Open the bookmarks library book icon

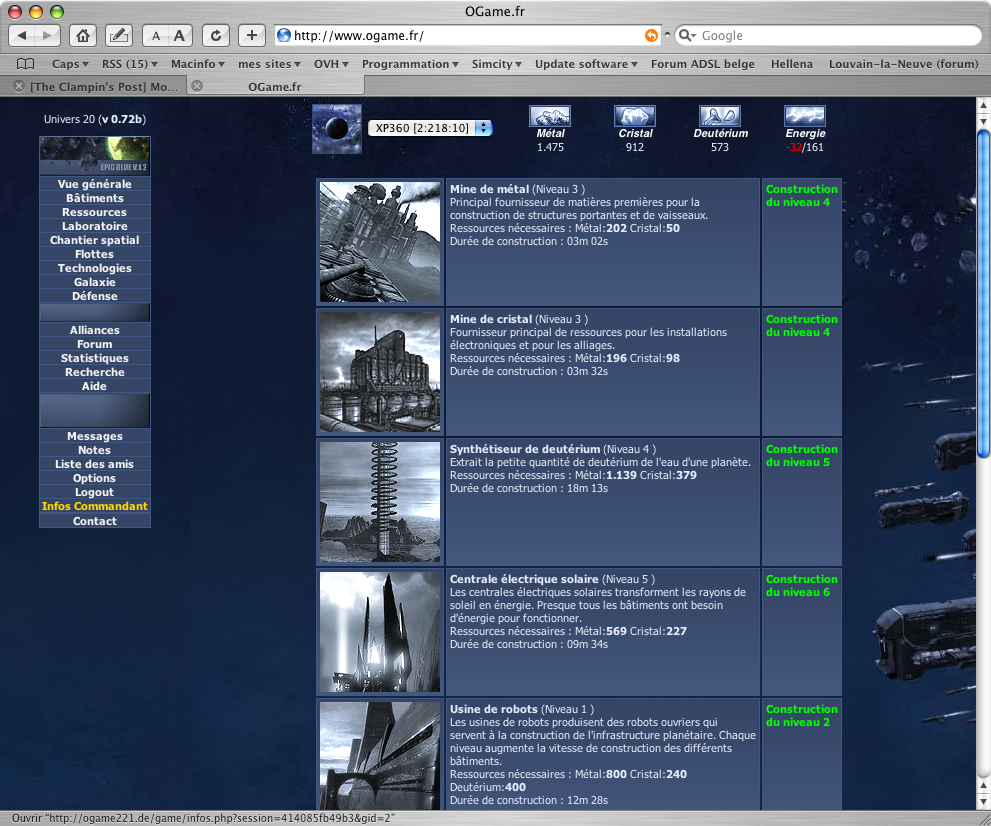25,64
